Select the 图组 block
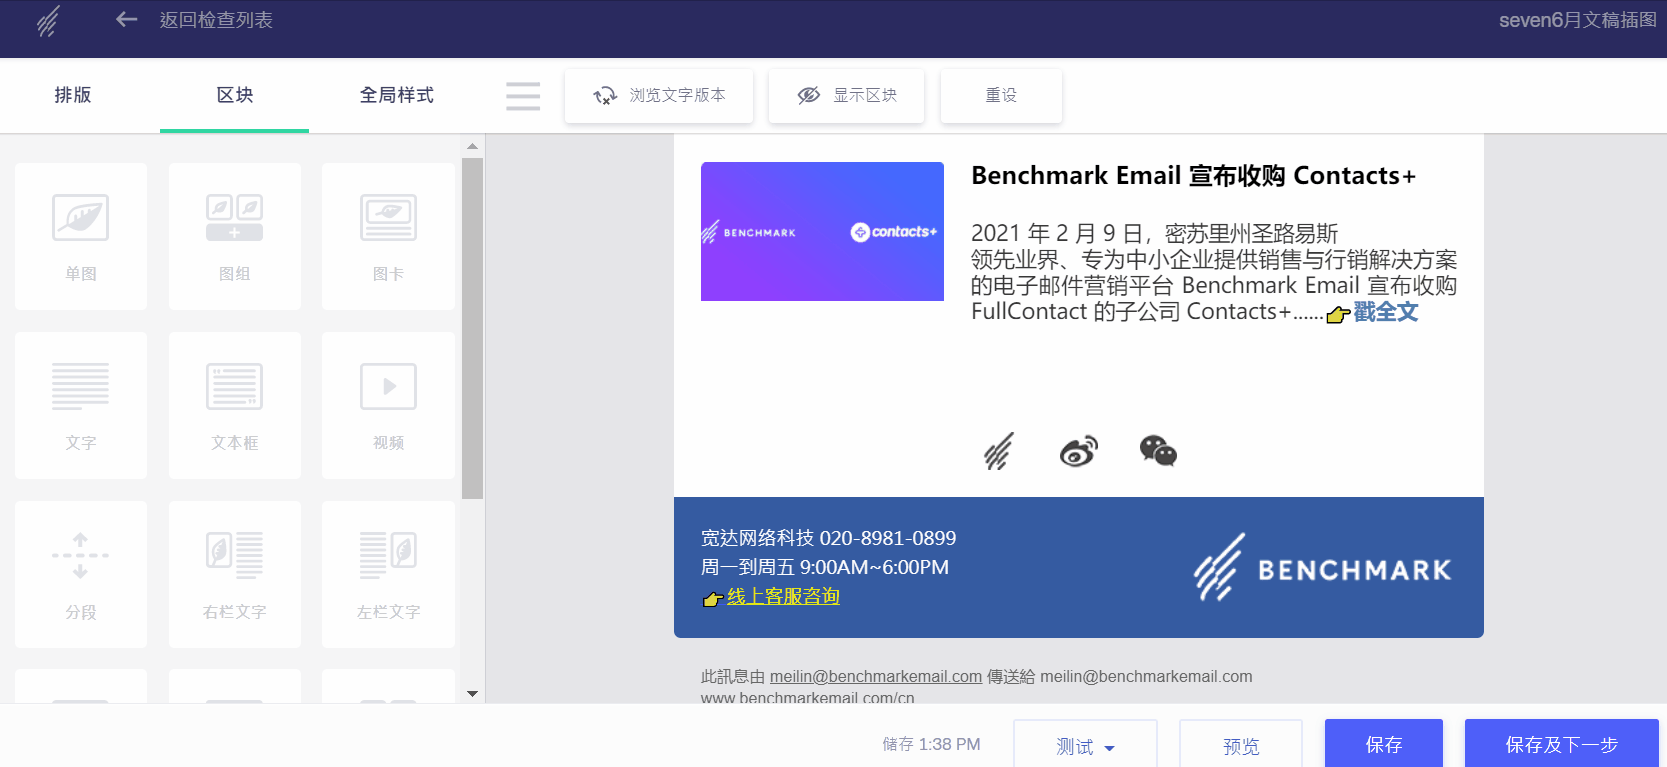1667x767 pixels. (x=235, y=237)
